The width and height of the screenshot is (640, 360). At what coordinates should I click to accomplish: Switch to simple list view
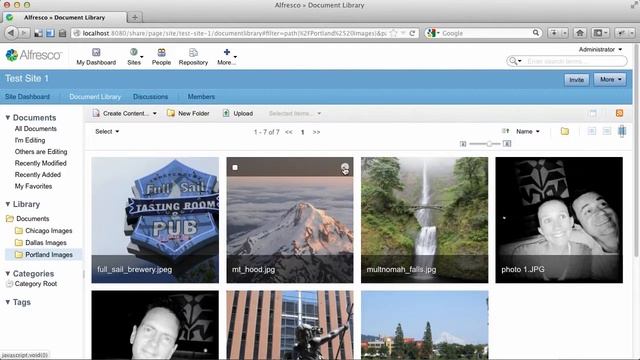[x=591, y=131]
